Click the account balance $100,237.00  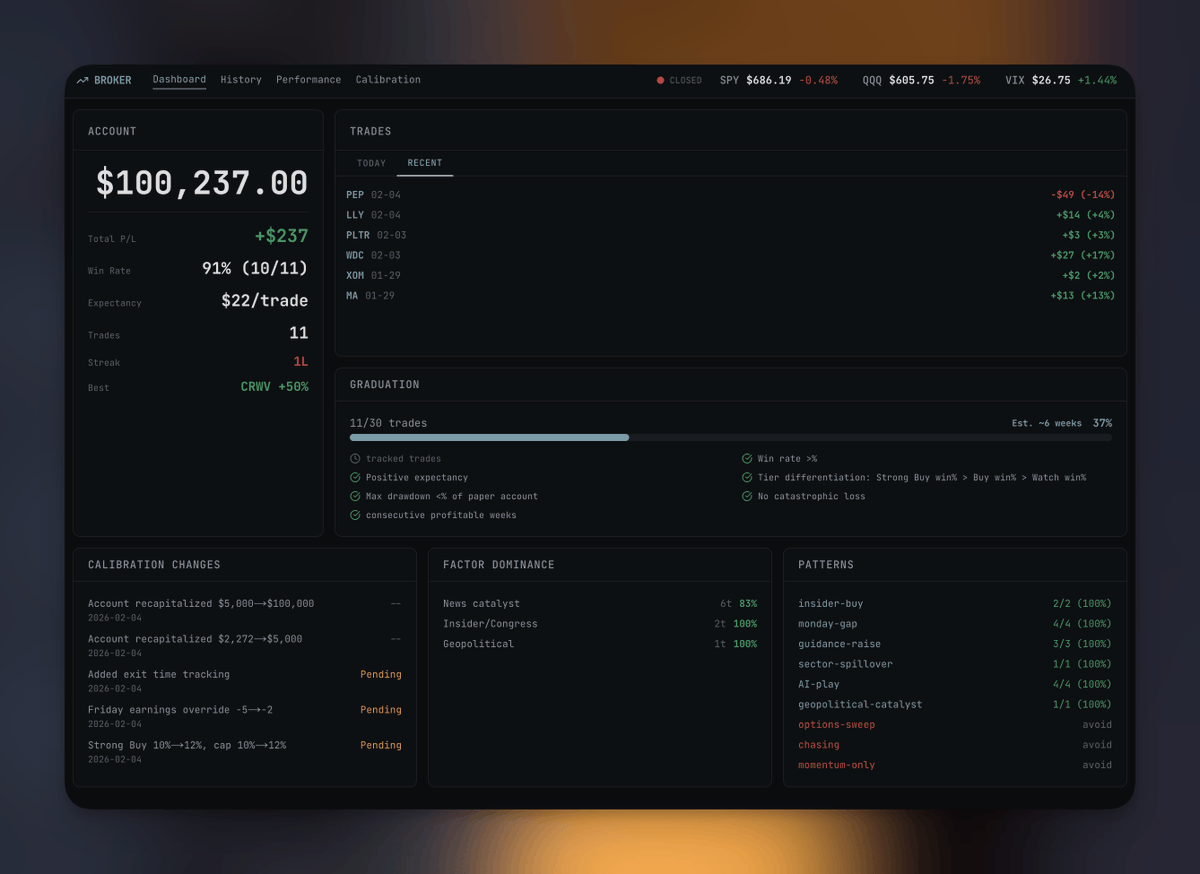click(202, 183)
